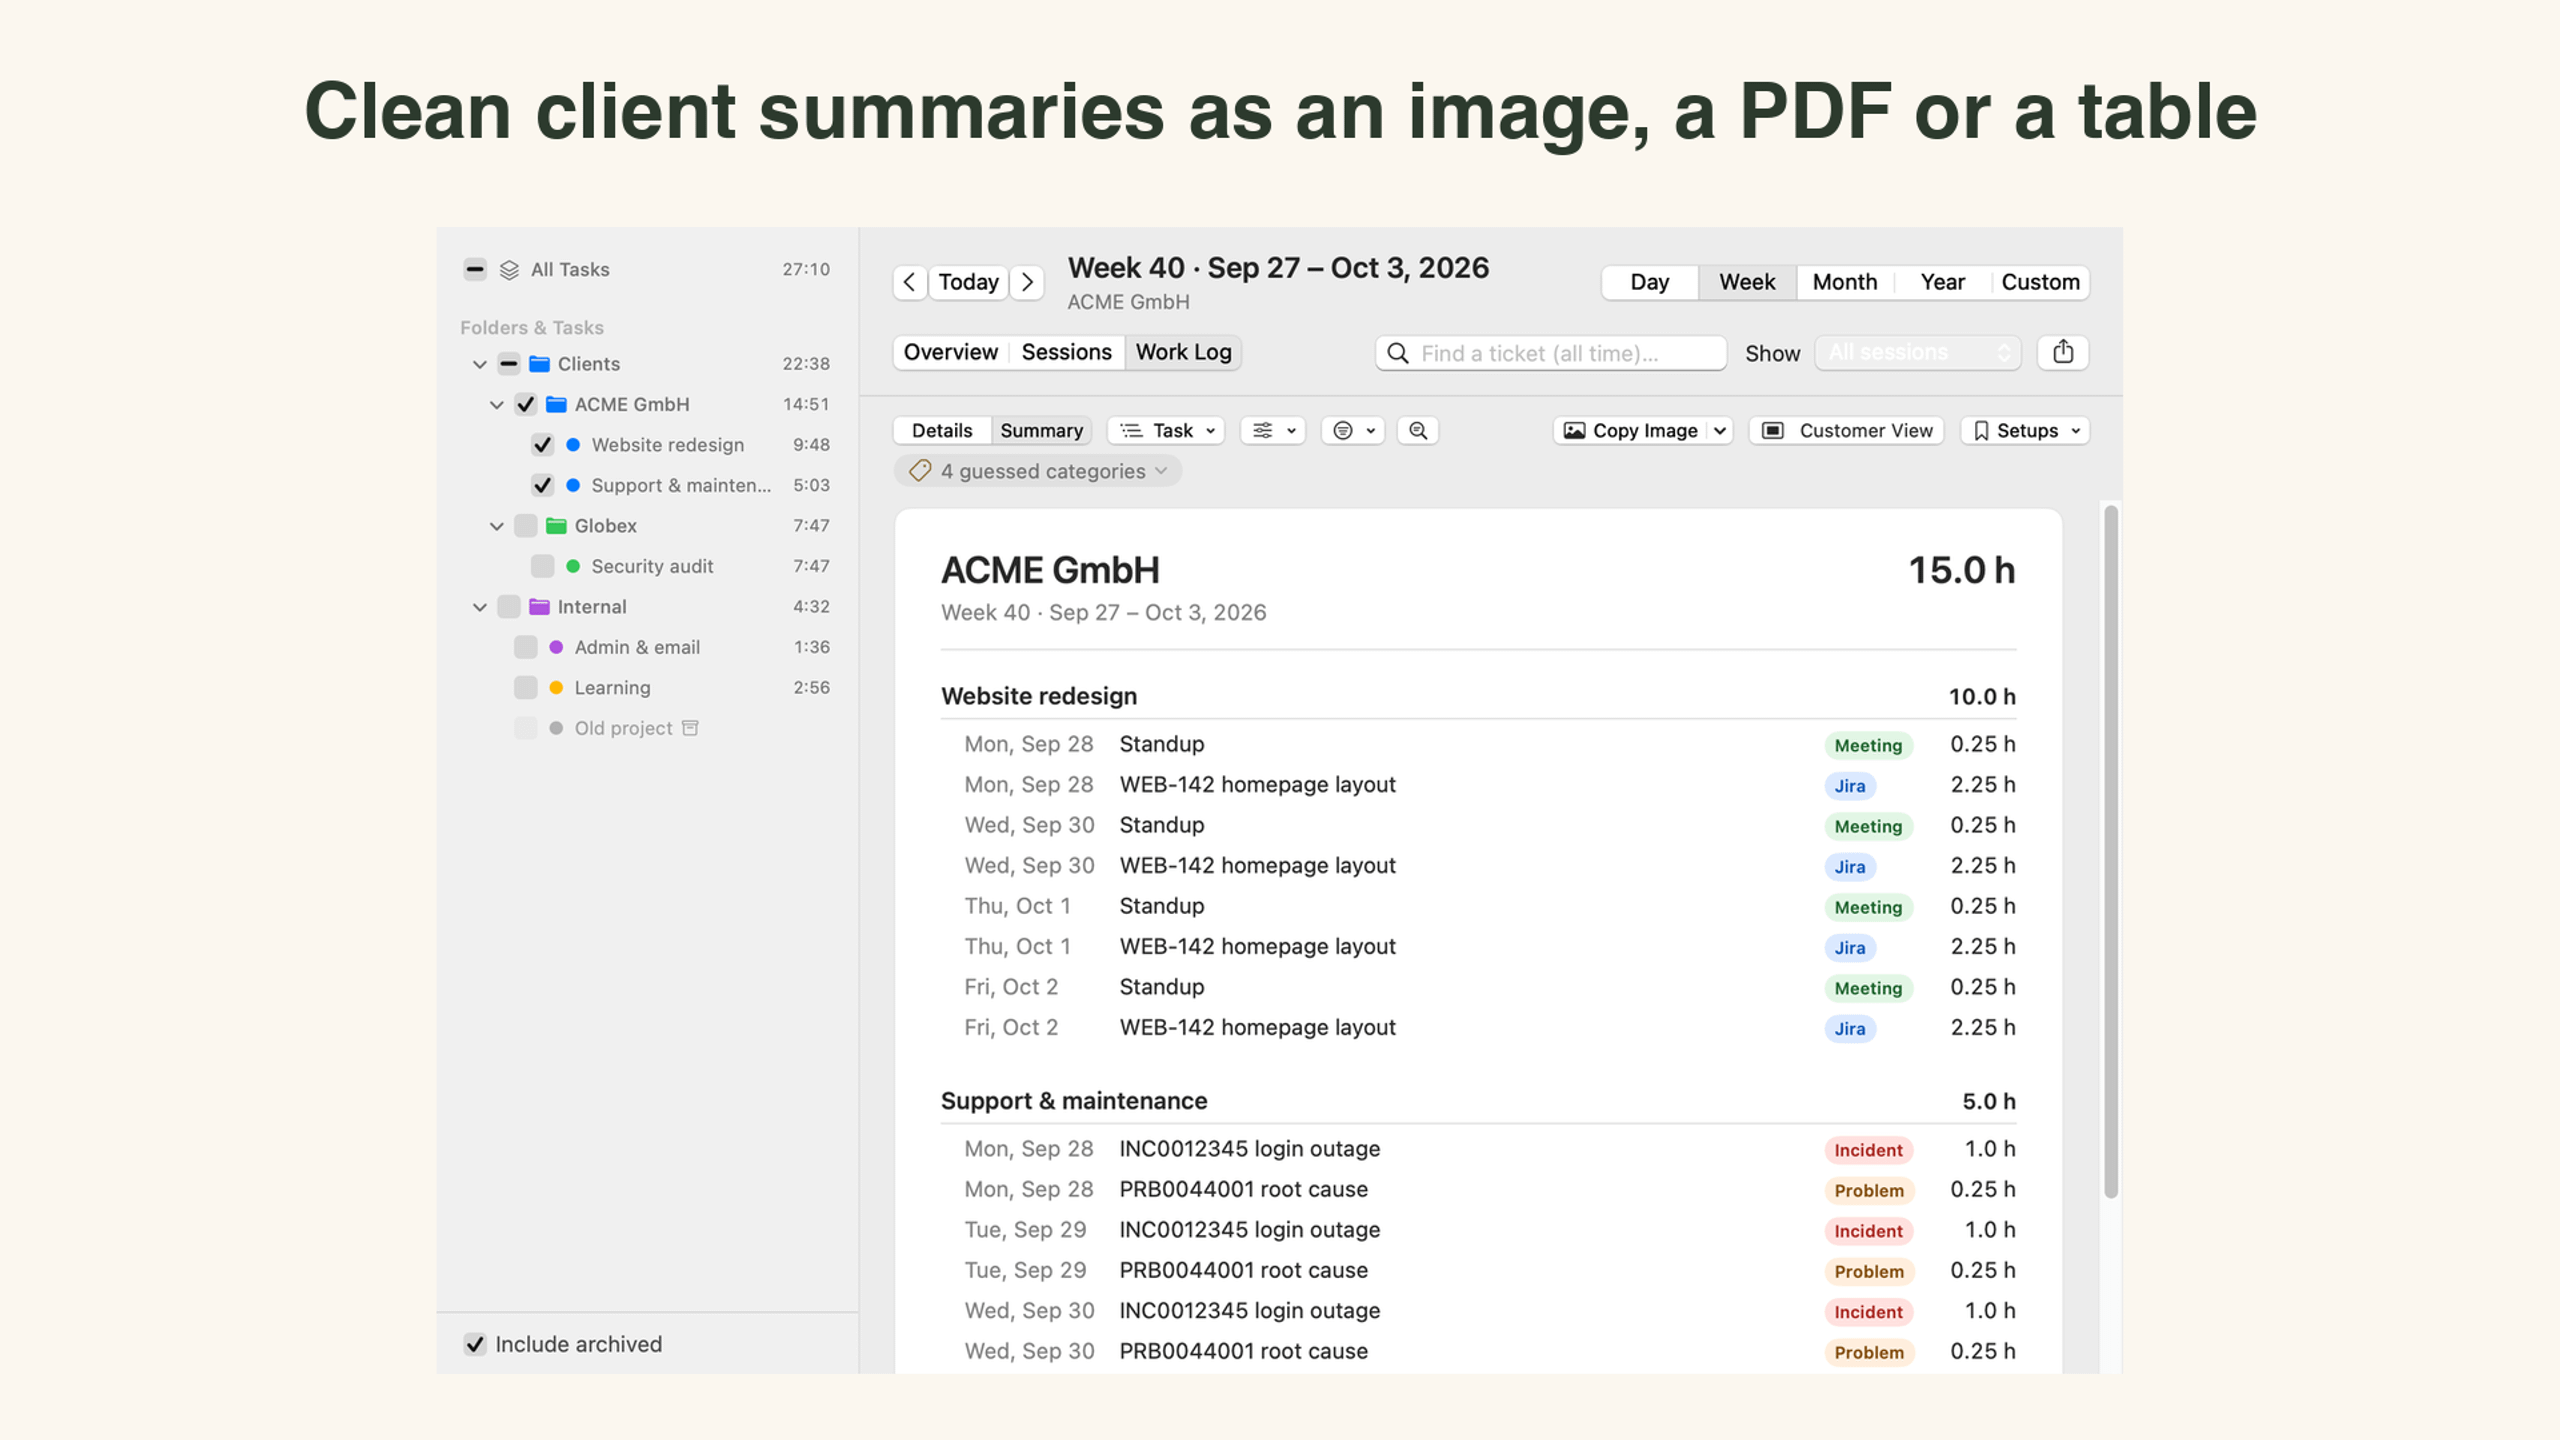Viewport: 2560px width, 1440px height.
Task: Collapse the ACME GmbH folder chevron
Action: point(497,405)
